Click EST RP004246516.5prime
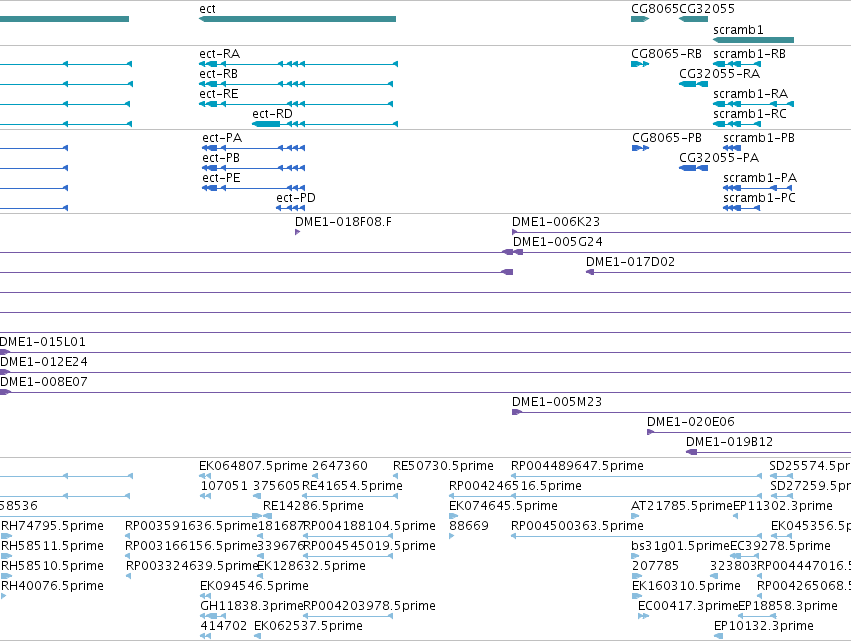The image size is (851, 641). [515, 486]
